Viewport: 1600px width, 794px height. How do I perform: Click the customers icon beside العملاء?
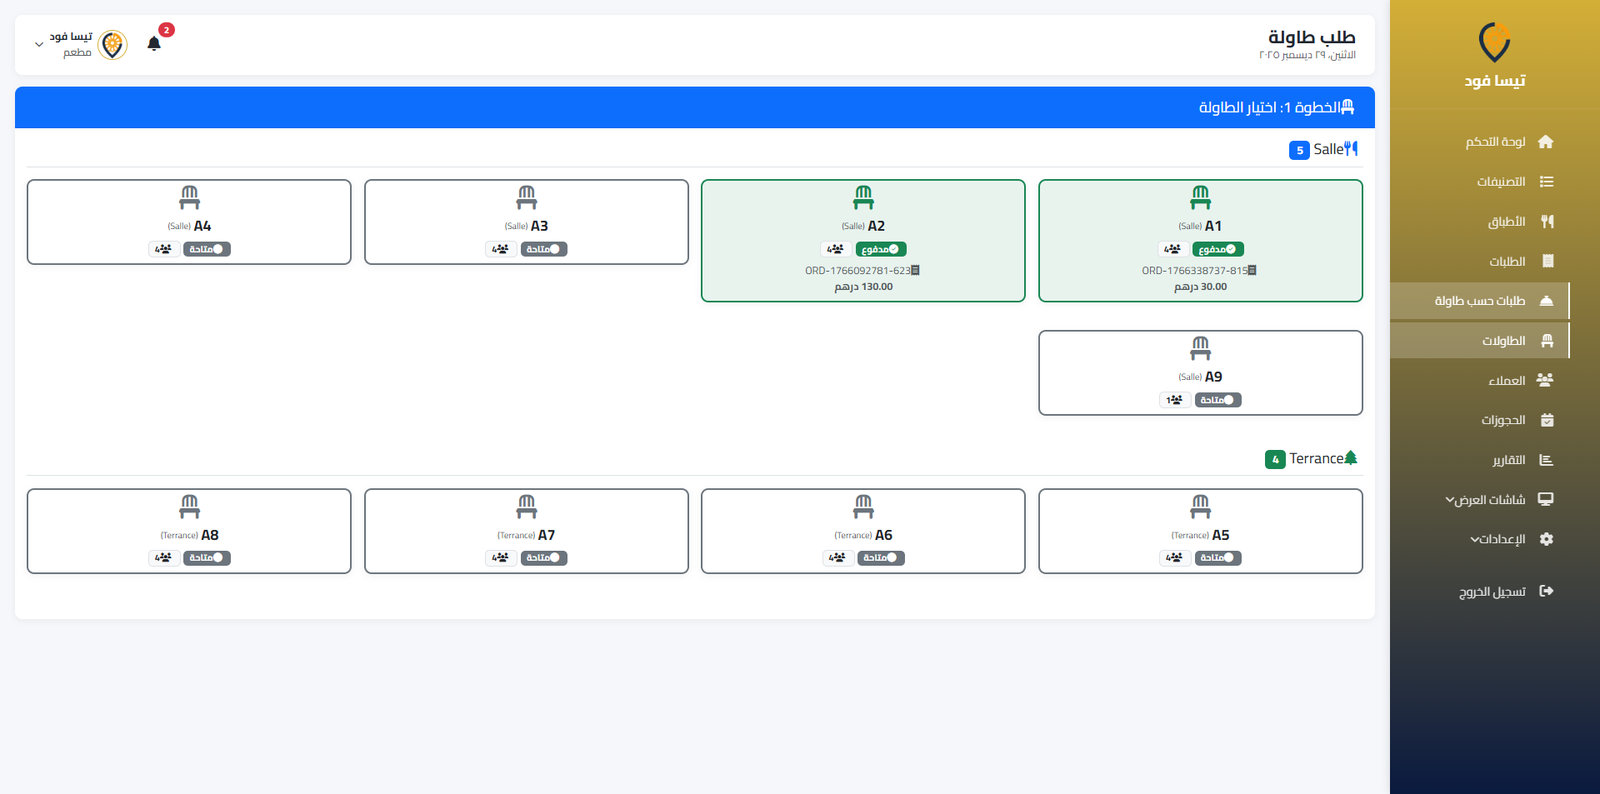point(1545,380)
